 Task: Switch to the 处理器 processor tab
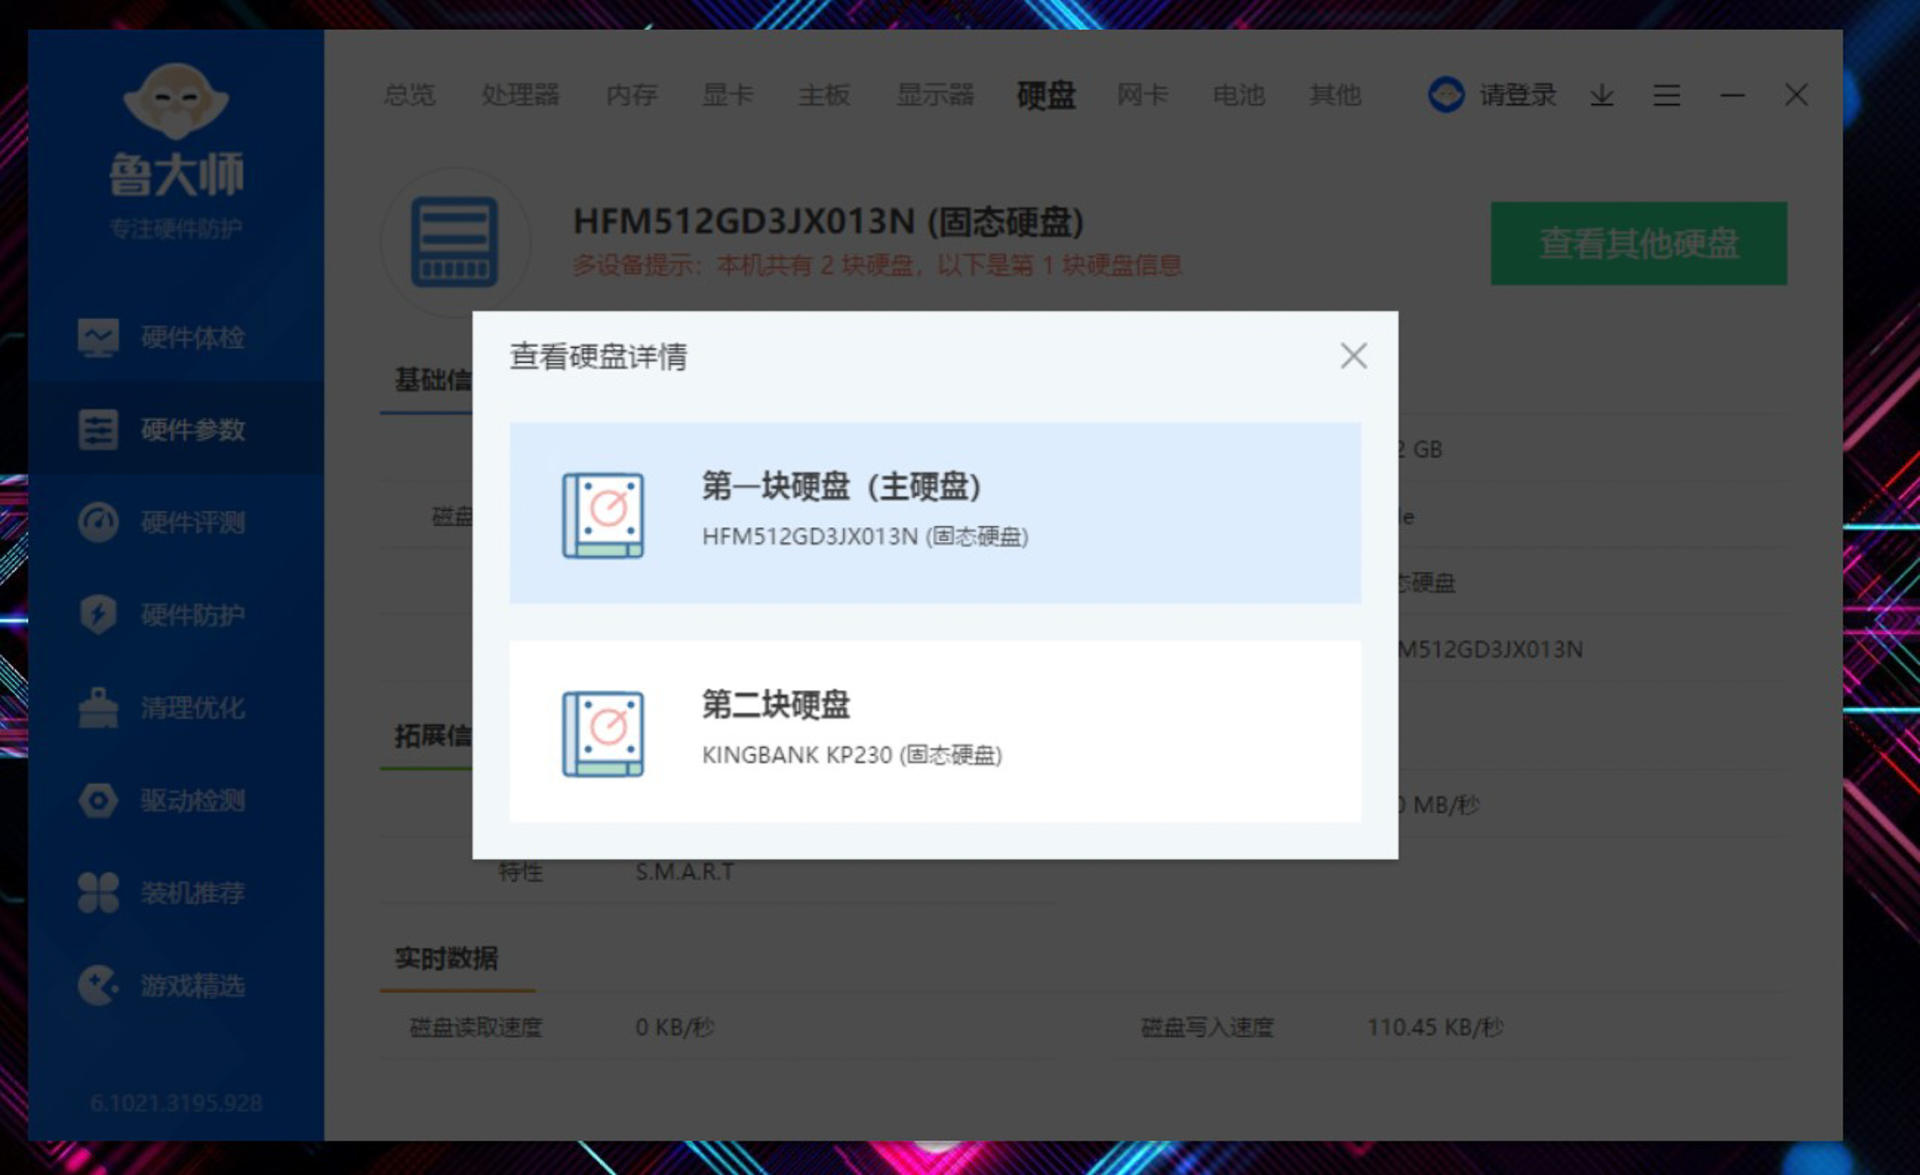tap(520, 95)
